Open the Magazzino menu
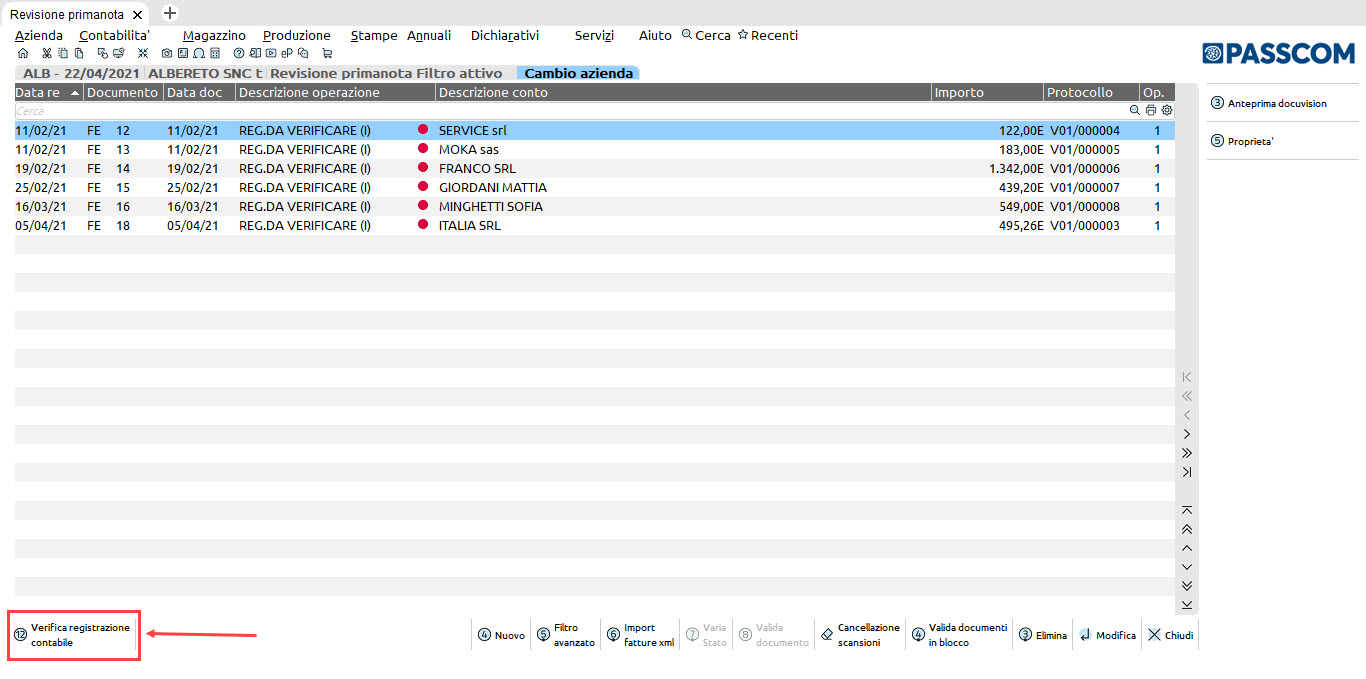The height and width of the screenshot is (679, 1366). coord(214,35)
